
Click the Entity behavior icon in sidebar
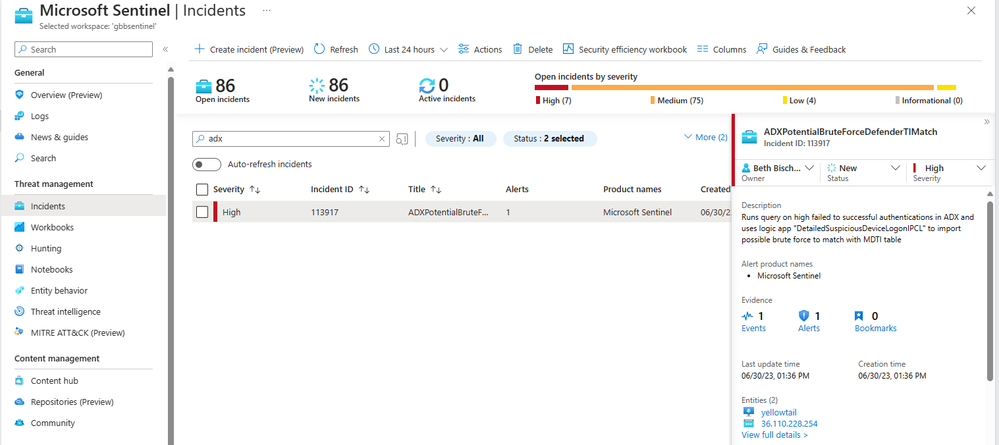(19, 291)
